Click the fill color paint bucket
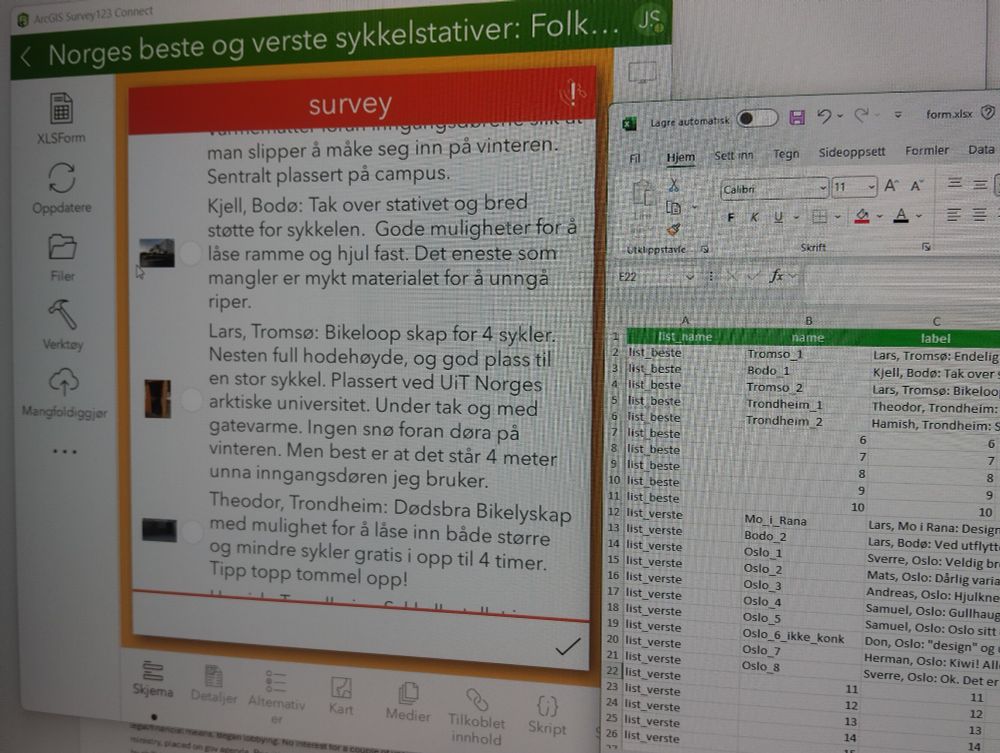Viewport: 1000px width, 753px height. click(x=863, y=216)
